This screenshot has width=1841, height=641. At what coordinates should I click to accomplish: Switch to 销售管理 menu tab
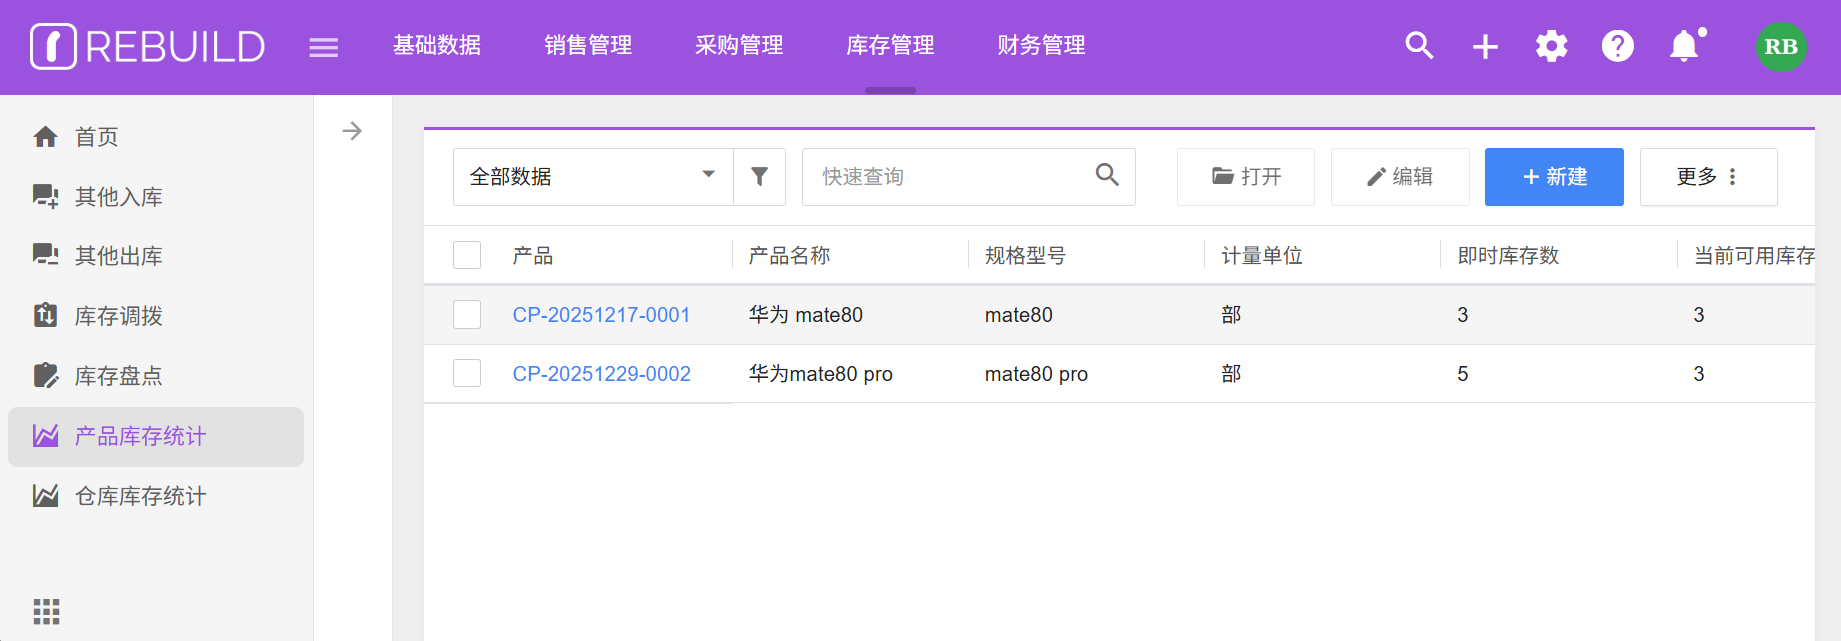point(588,46)
